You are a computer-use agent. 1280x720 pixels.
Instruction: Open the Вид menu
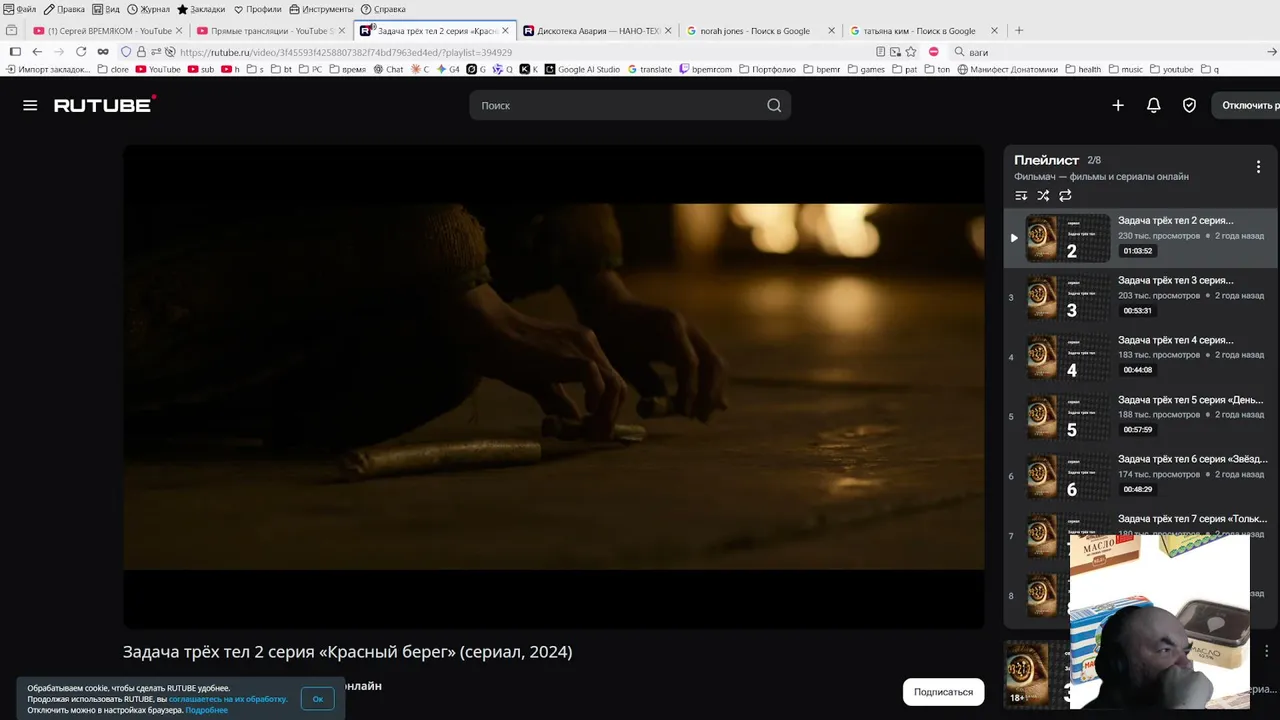click(x=105, y=9)
